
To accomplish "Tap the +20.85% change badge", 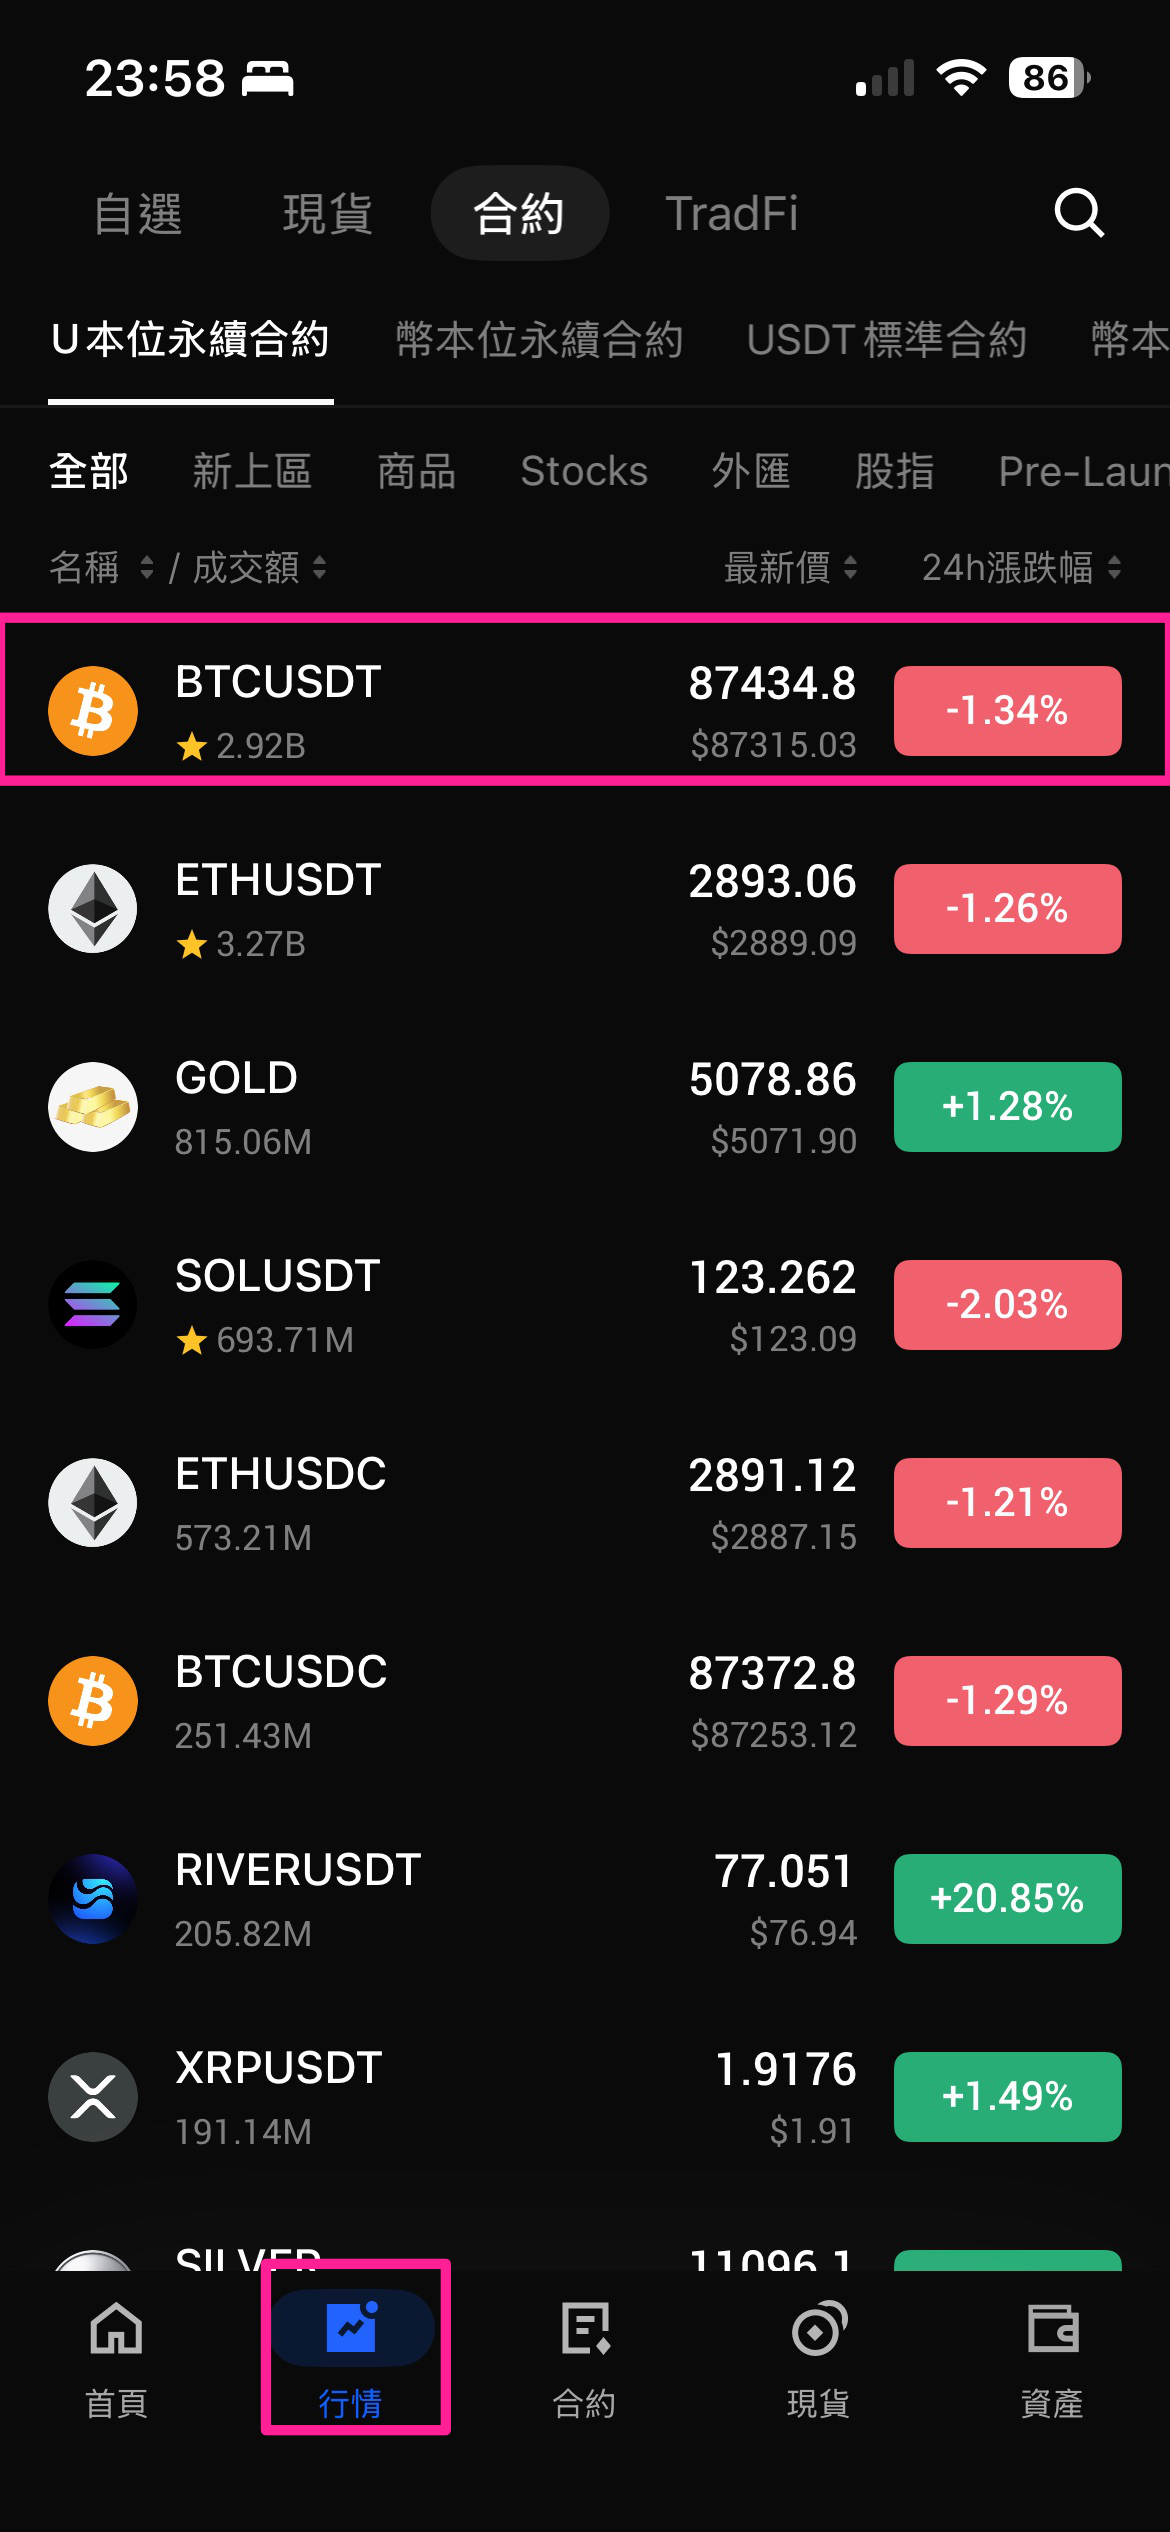I will click(1007, 1899).
